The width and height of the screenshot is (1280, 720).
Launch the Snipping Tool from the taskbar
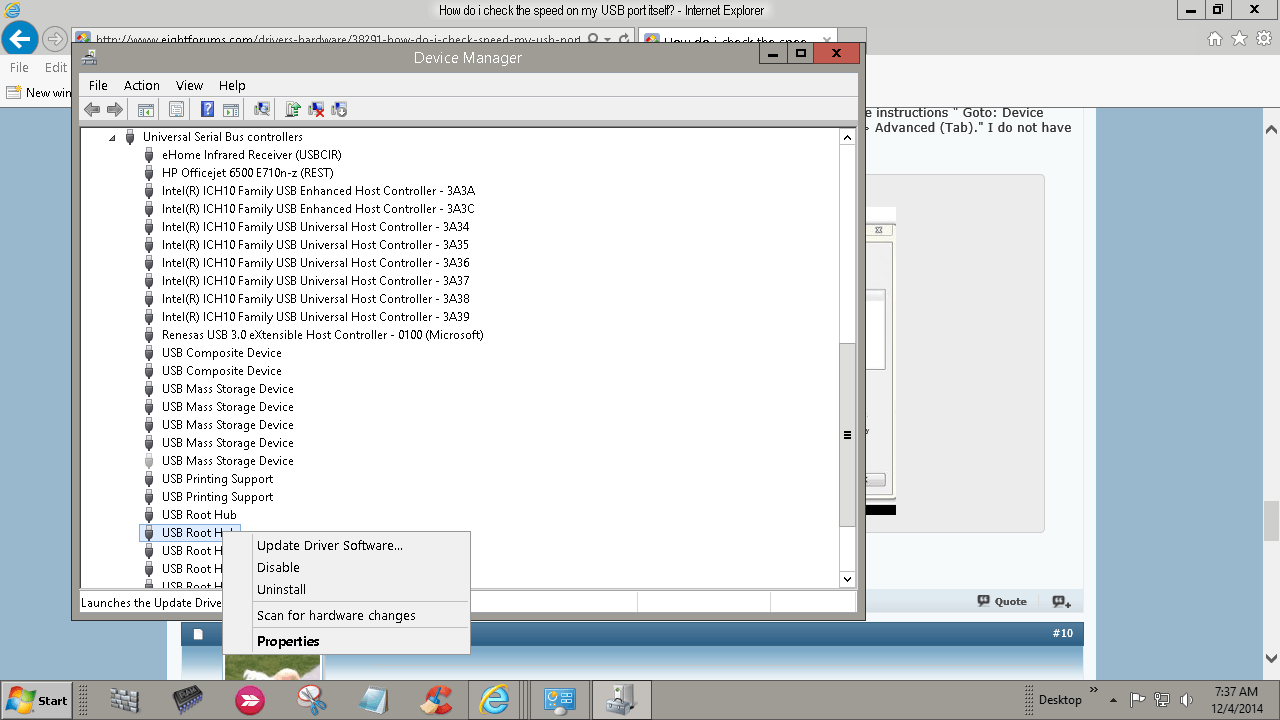(312, 700)
